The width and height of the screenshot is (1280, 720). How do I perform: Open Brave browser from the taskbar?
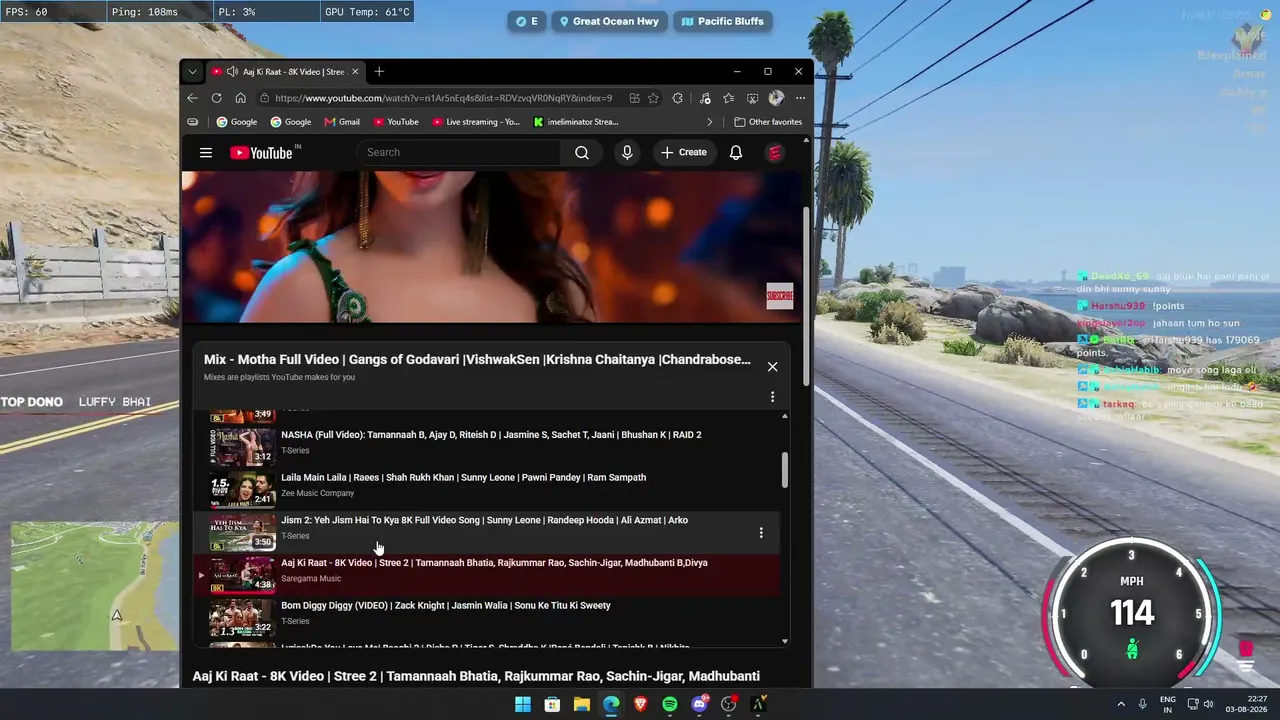click(x=640, y=704)
